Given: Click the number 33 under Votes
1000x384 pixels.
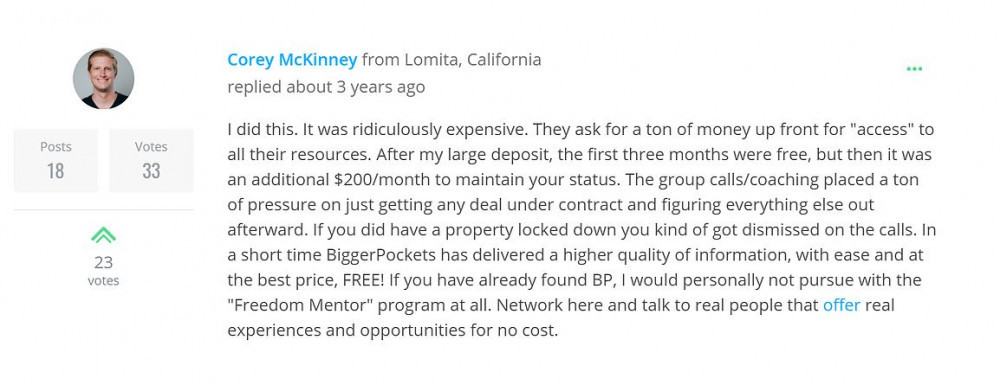Looking at the screenshot, I should [x=151, y=171].
